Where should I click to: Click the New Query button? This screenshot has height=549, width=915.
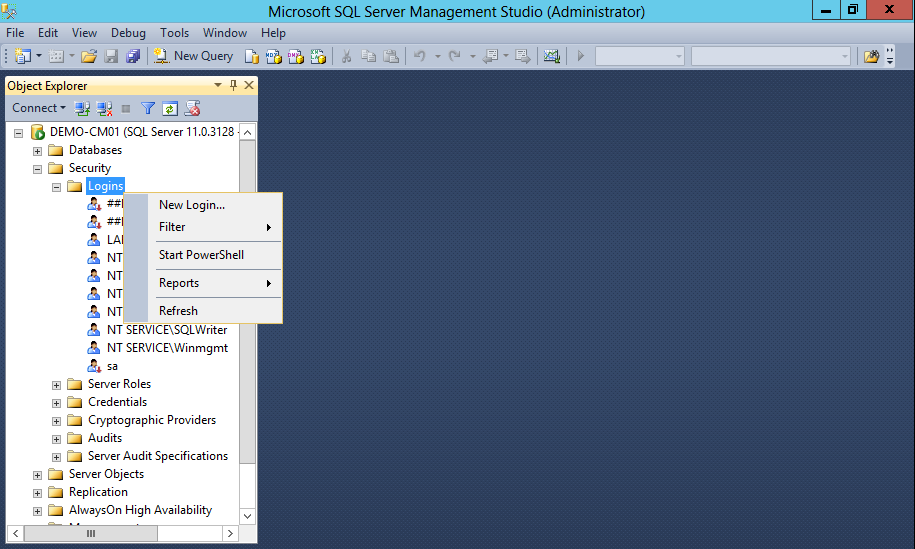point(194,56)
